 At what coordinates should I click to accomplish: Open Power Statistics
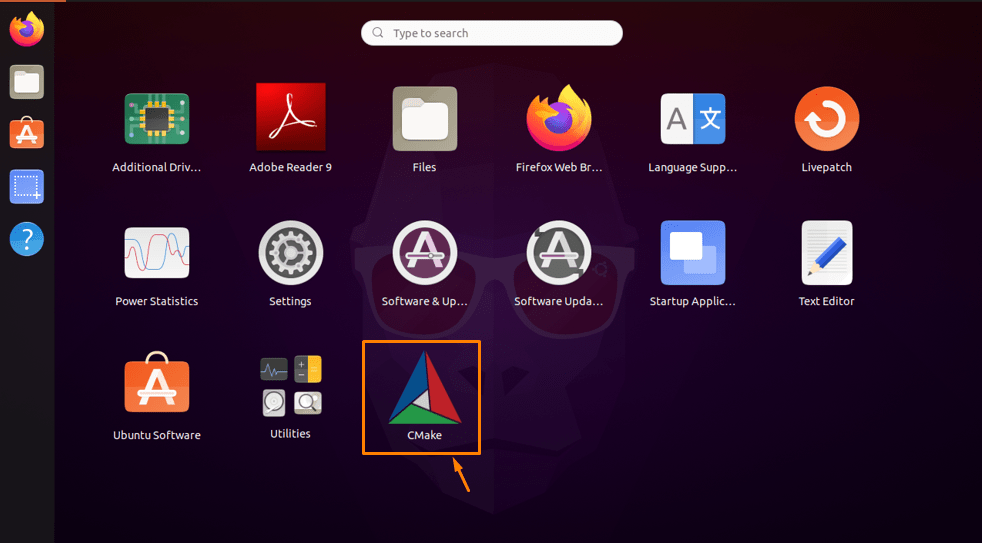(x=157, y=253)
